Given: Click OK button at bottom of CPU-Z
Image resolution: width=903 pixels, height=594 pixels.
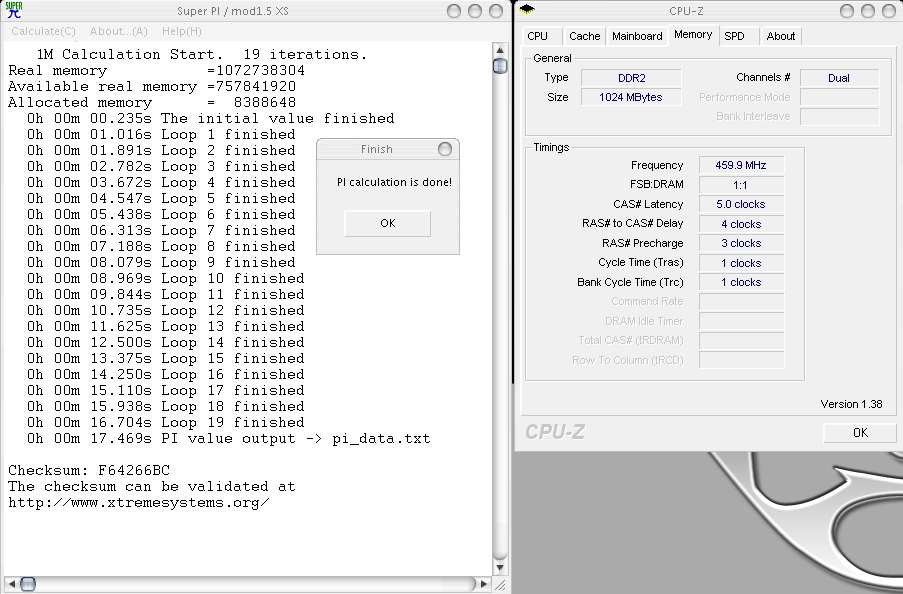Looking at the screenshot, I should pos(859,433).
